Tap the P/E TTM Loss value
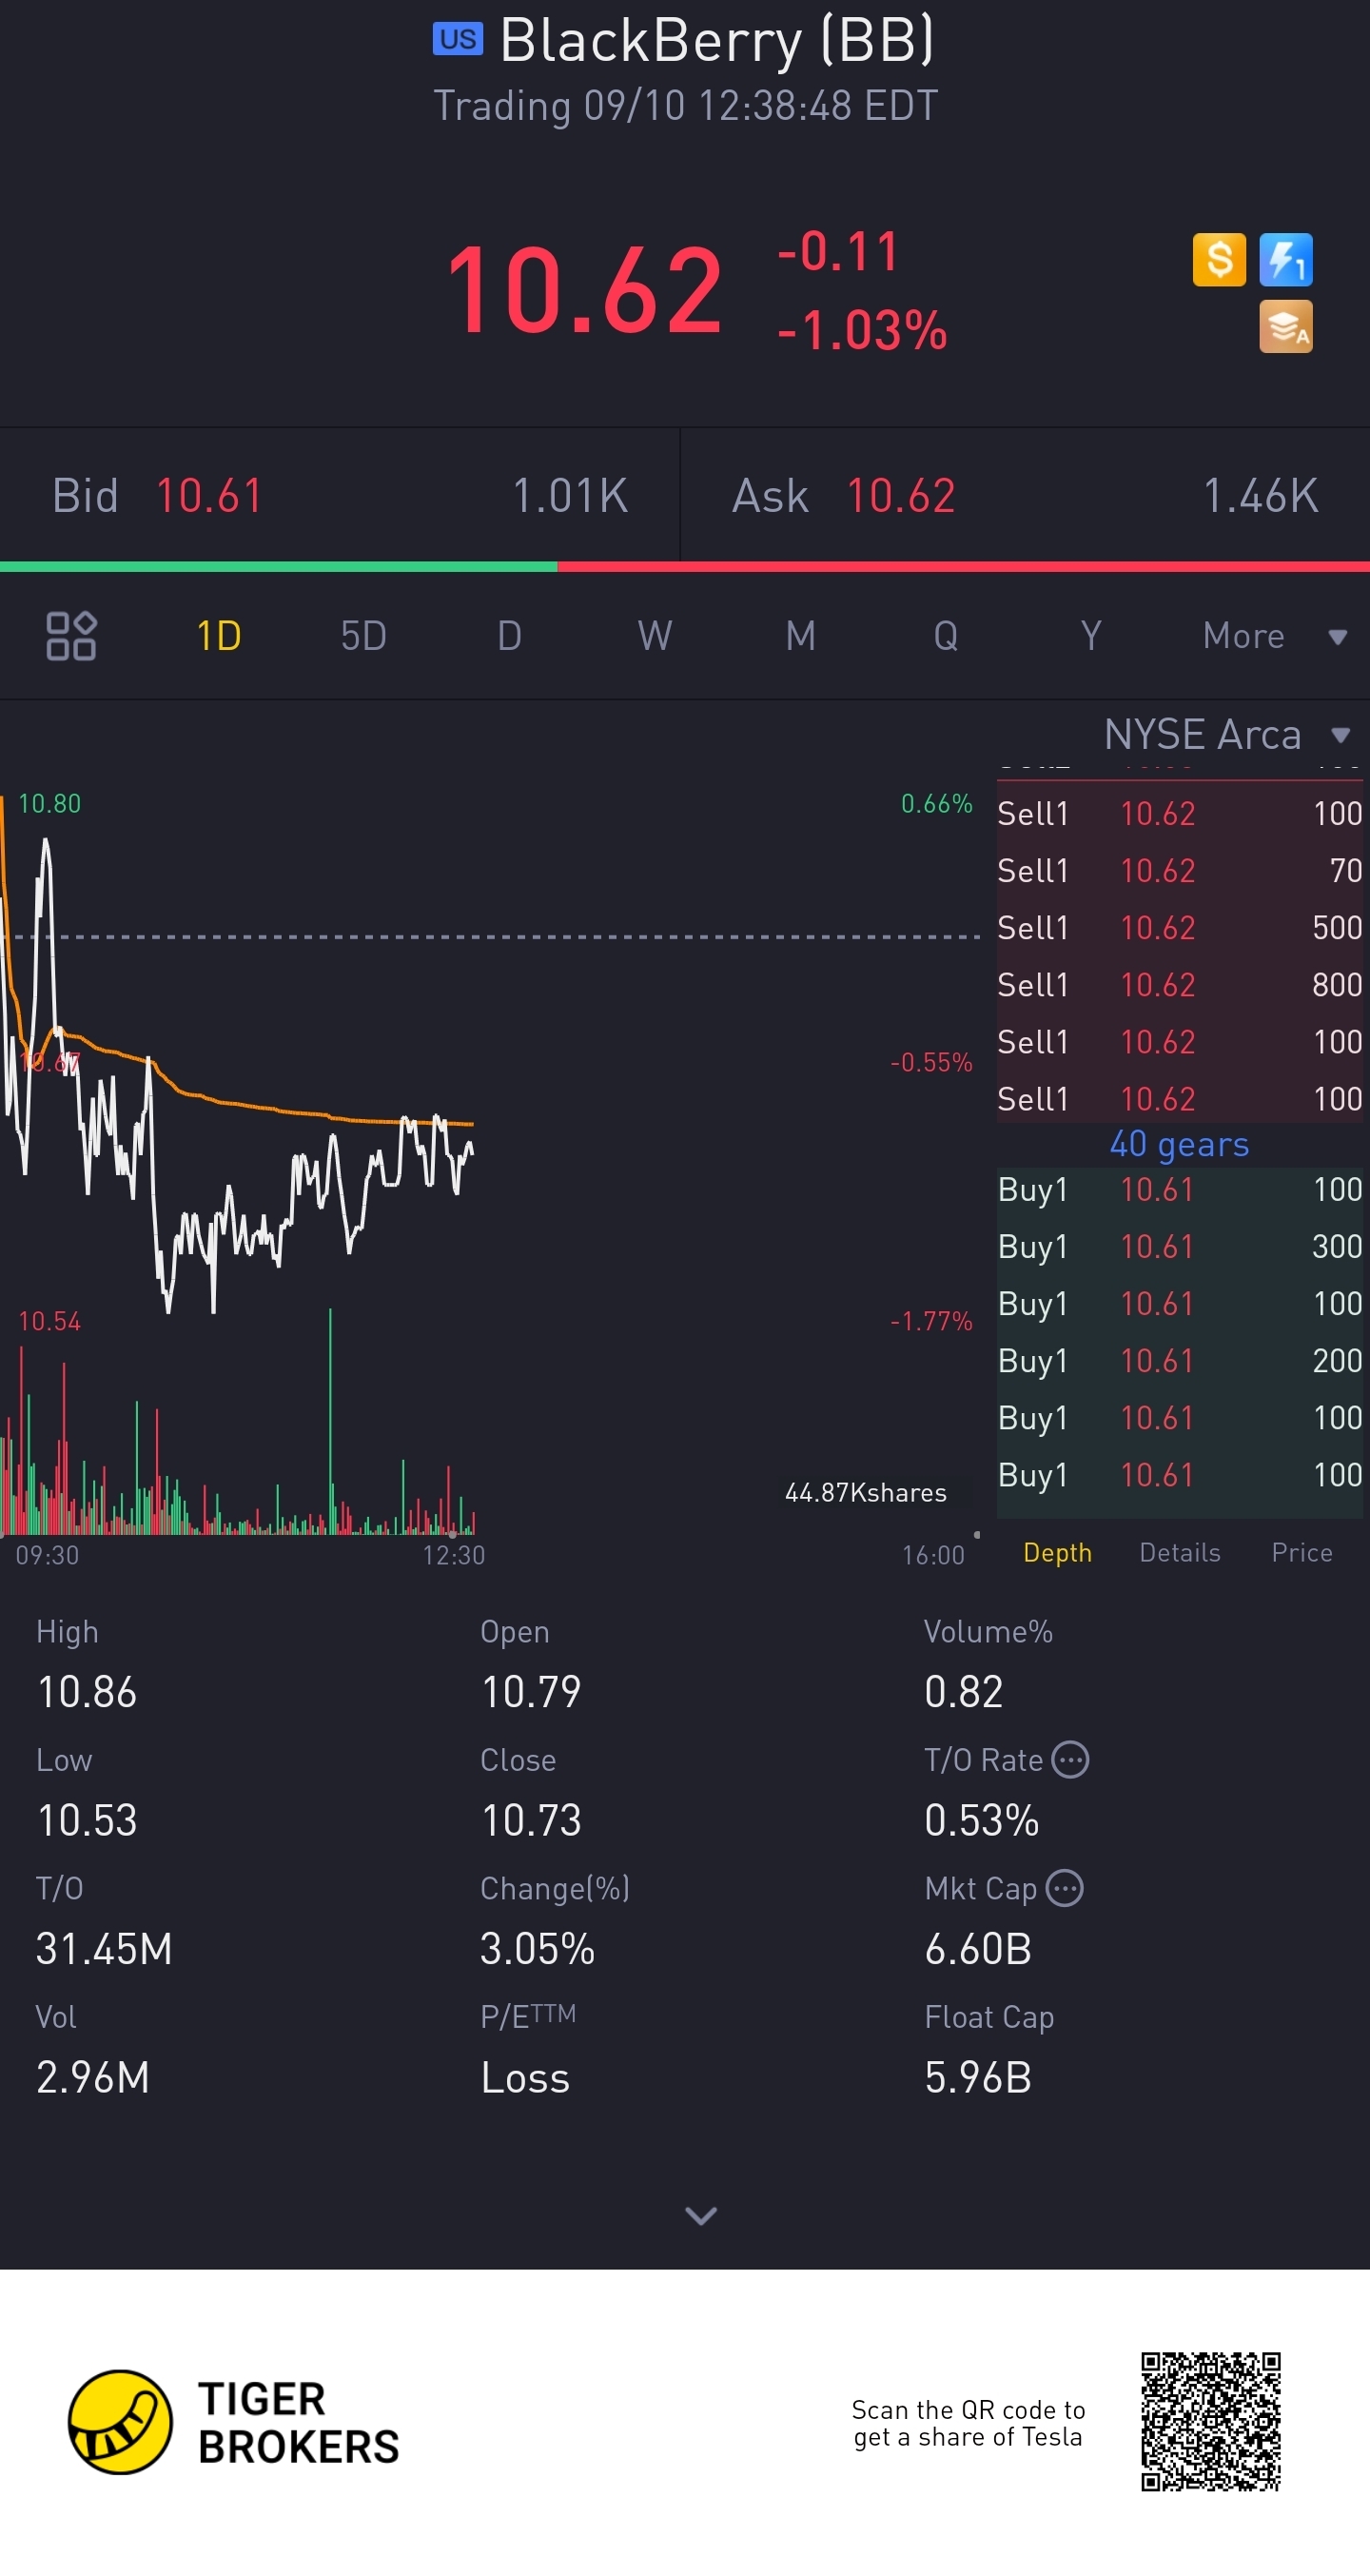The height and width of the screenshot is (2576, 1370). (525, 2077)
